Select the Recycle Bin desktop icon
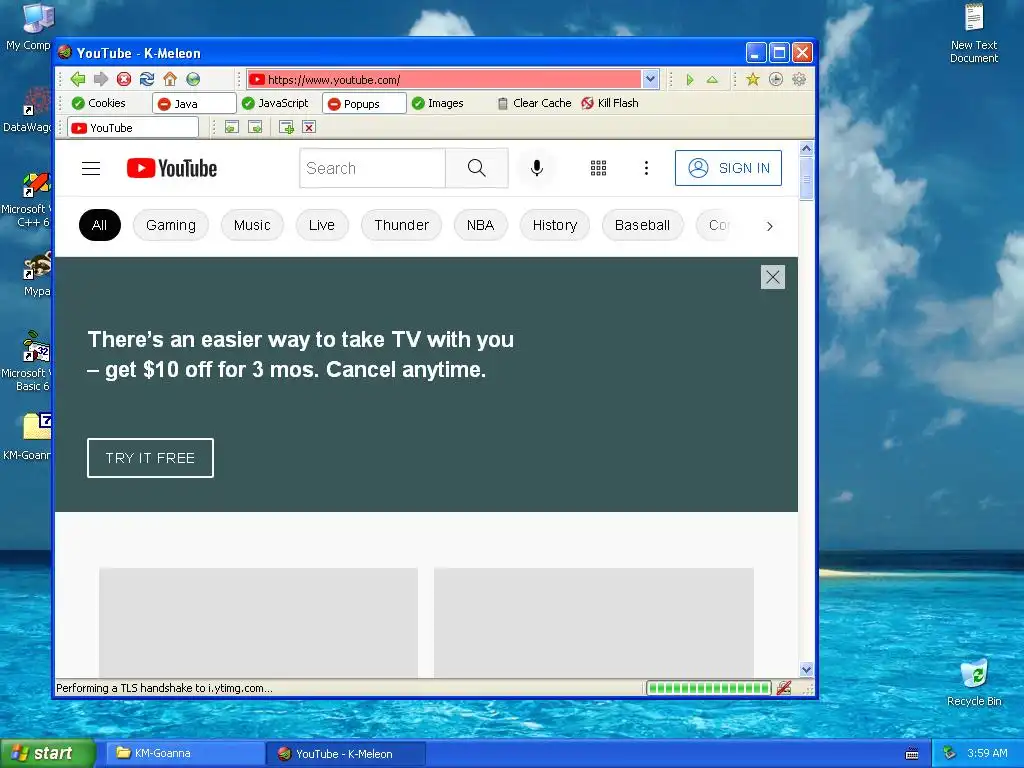Screen dimensions: 1024x768 click(x=974, y=682)
